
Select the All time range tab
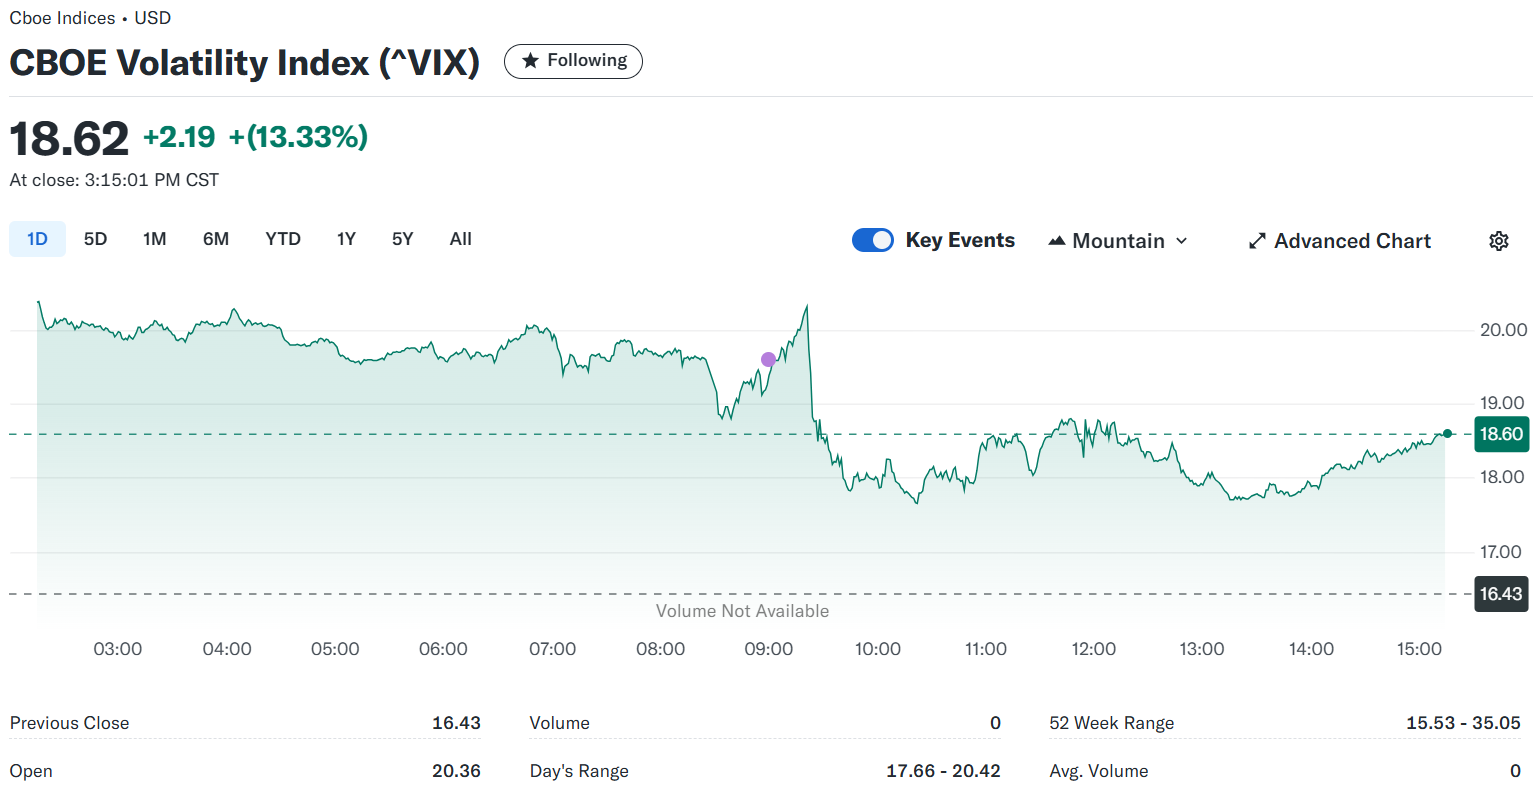pyautogui.click(x=460, y=239)
